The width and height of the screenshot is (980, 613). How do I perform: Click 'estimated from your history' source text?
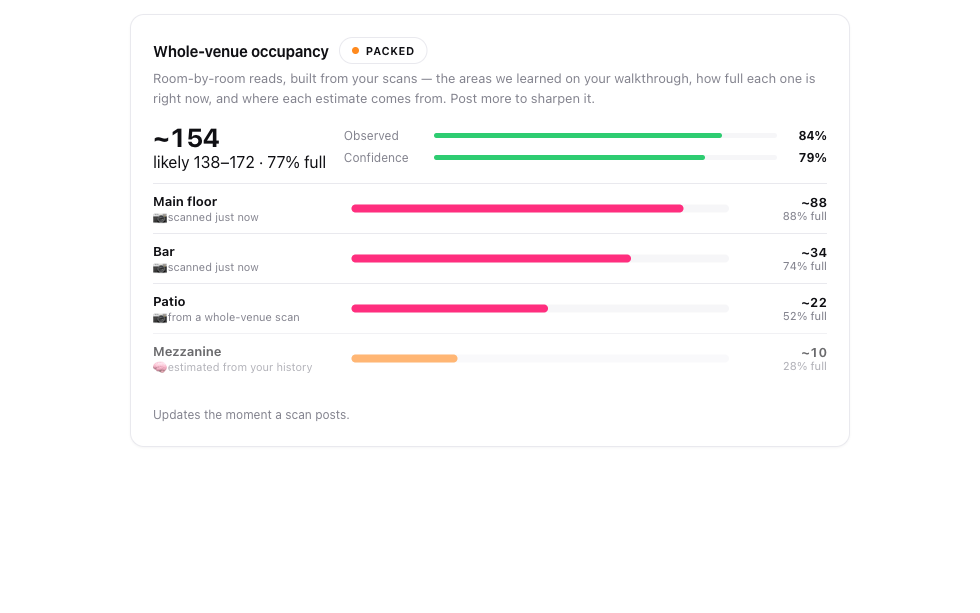(x=240, y=367)
